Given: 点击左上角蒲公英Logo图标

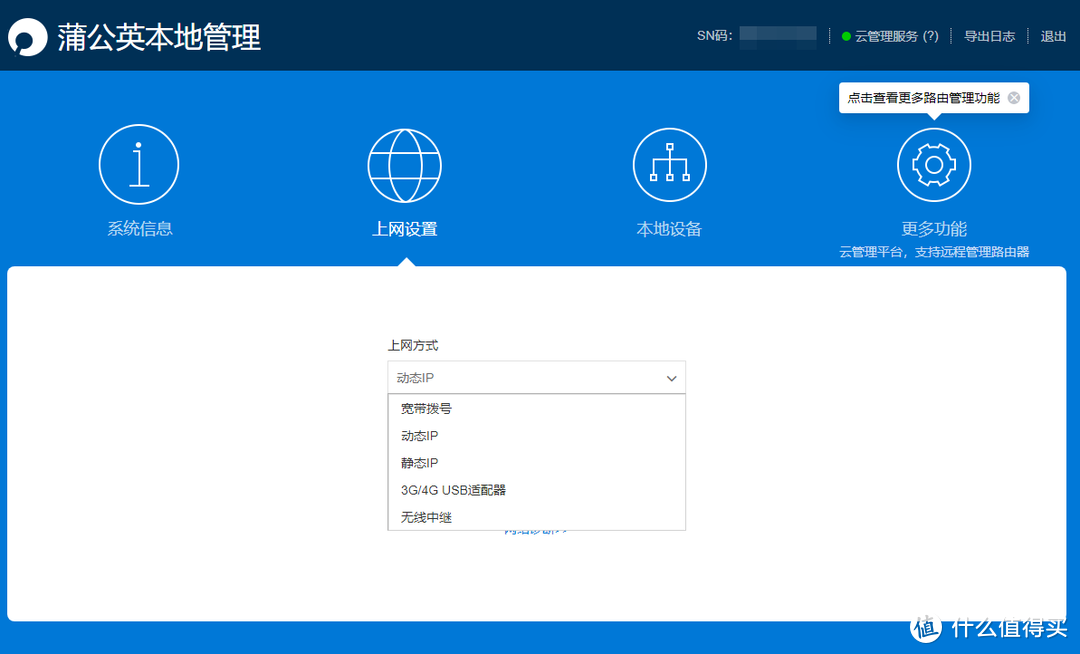Looking at the screenshot, I should (27, 37).
